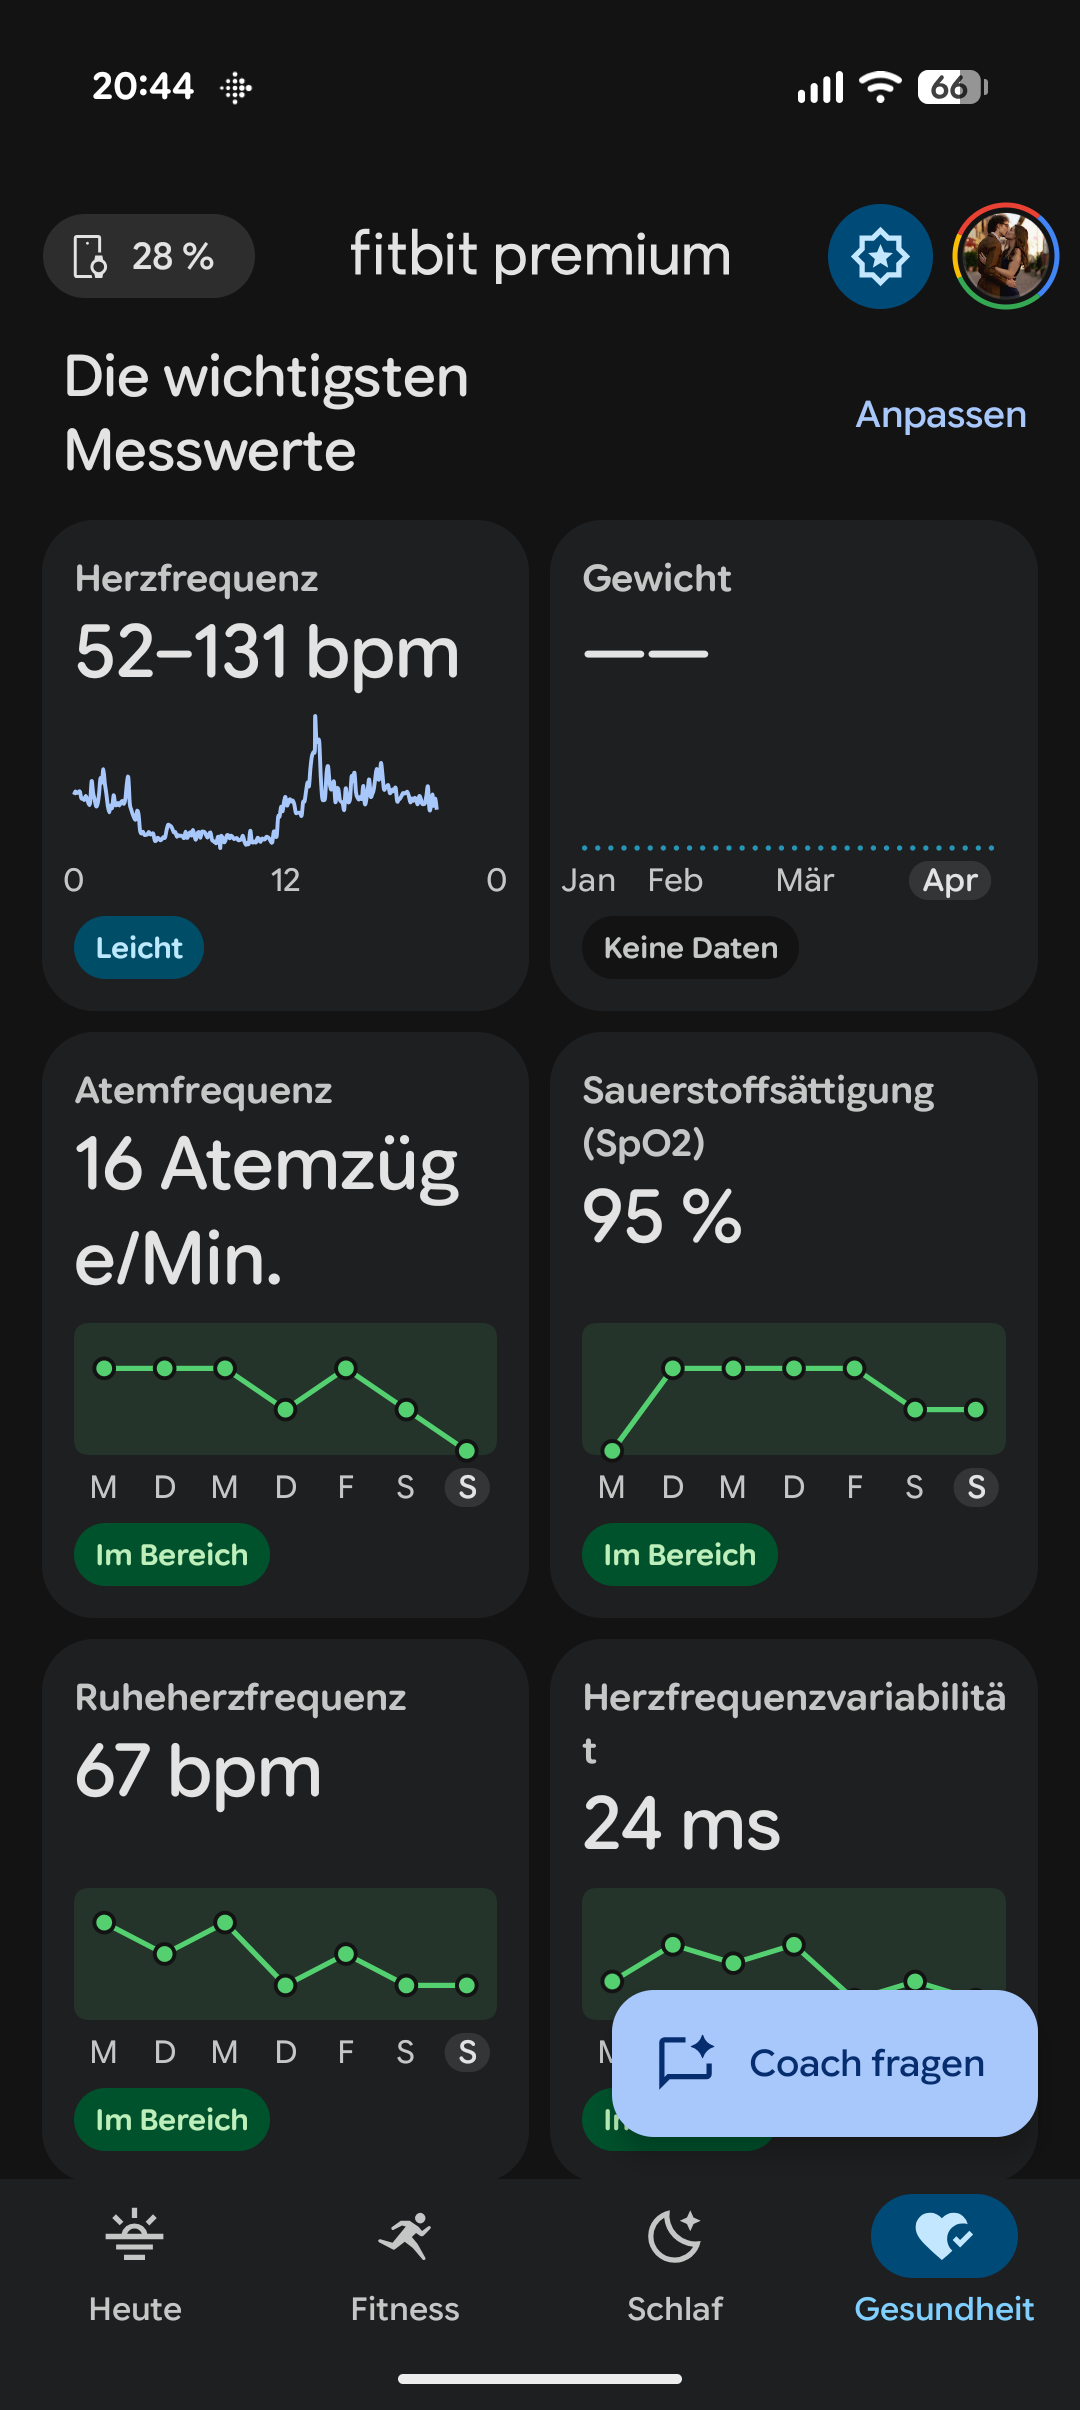This screenshot has height=2410, width=1080.
Task: Tap the Heute sunrise icon
Action: click(135, 2236)
